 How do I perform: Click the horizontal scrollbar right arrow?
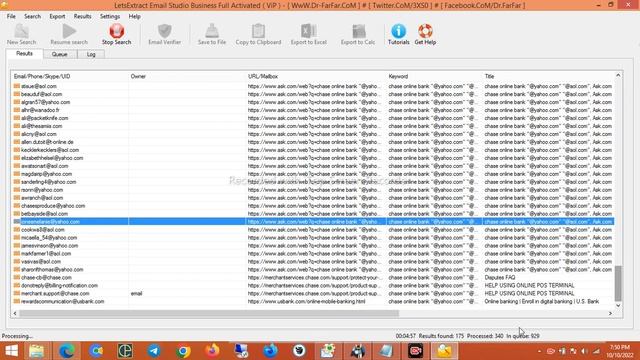point(610,313)
